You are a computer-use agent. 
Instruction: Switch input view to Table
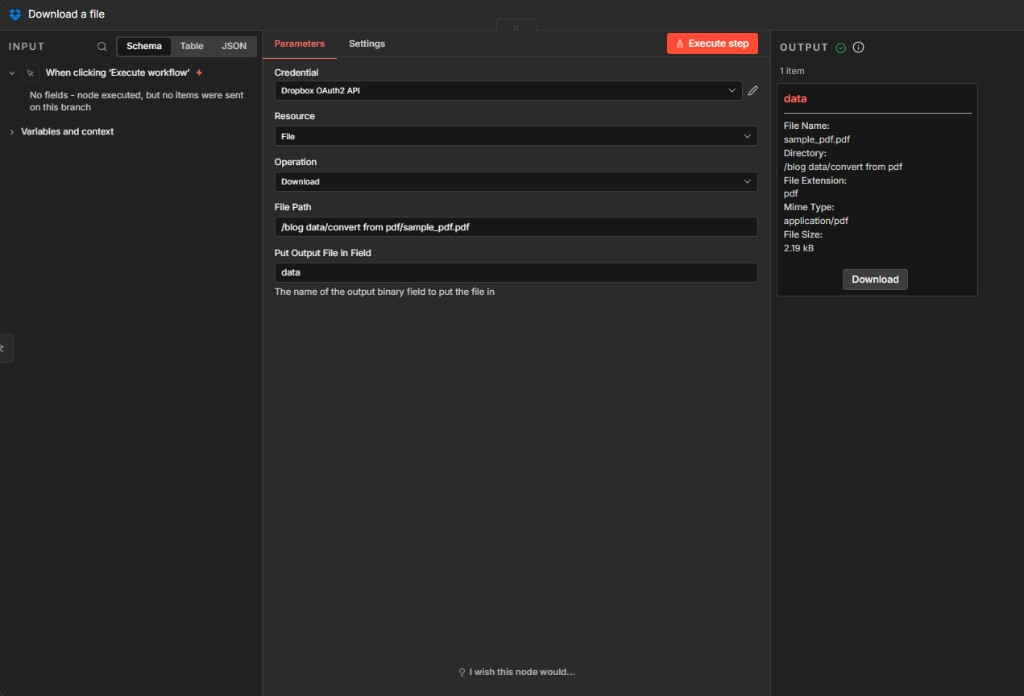pyautogui.click(x=191, y=46)
